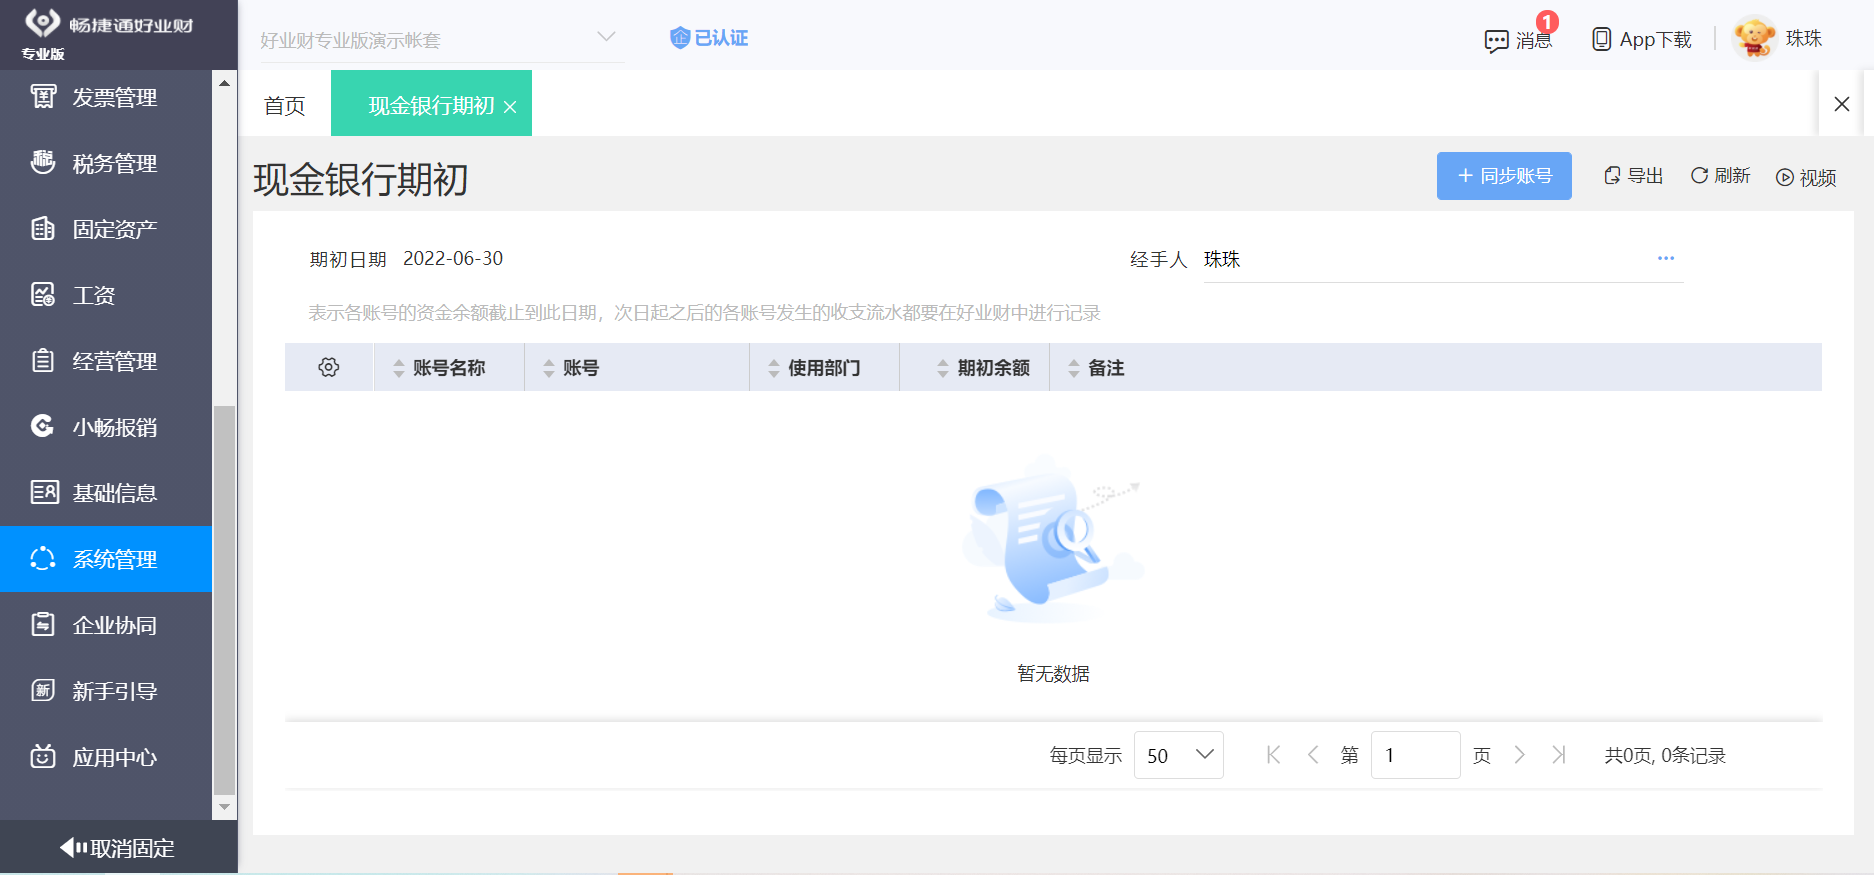Switch to the 首页 tab
Image resolution: width=1874 pixels, height=875 pixels.
(x=285, y=105)
